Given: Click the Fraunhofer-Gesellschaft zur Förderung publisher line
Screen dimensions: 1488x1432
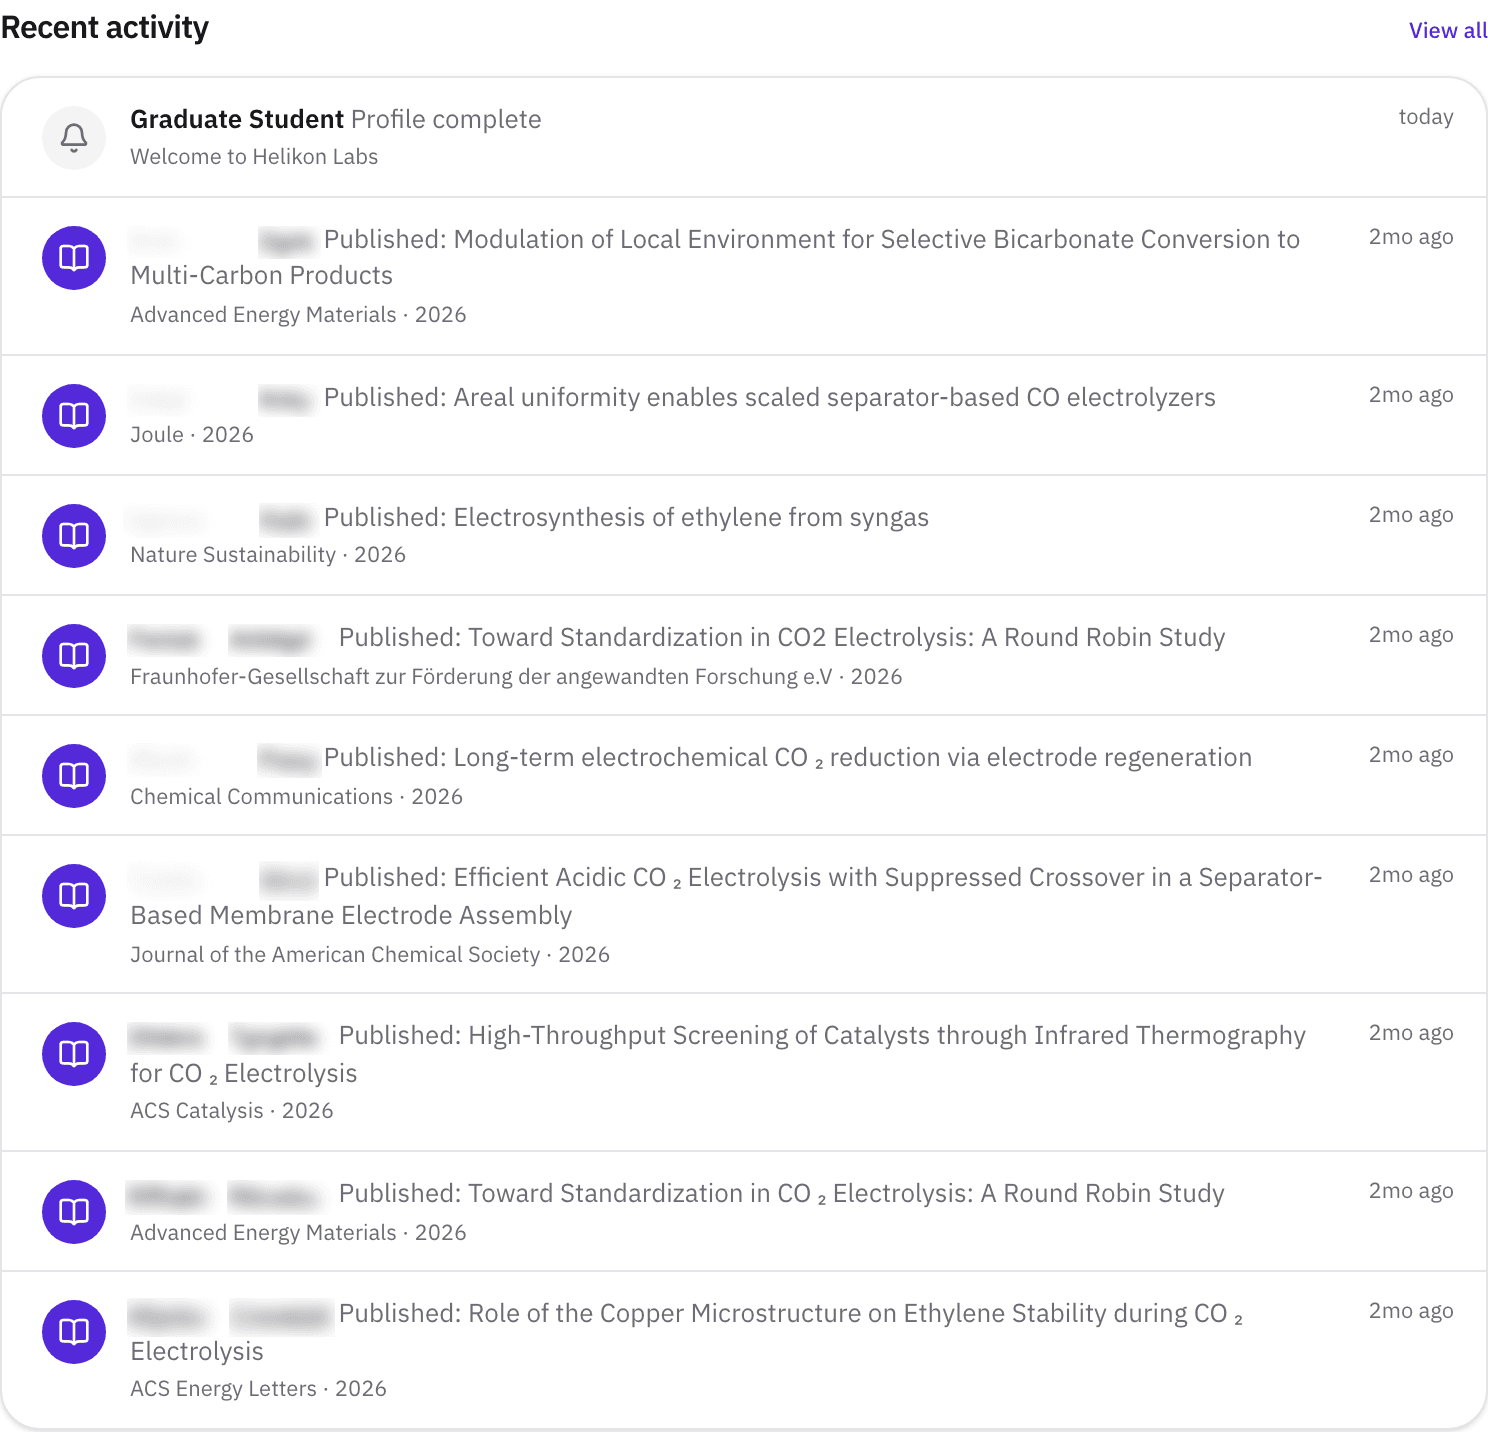Looking at the screenshot, I should click(516, 677).
